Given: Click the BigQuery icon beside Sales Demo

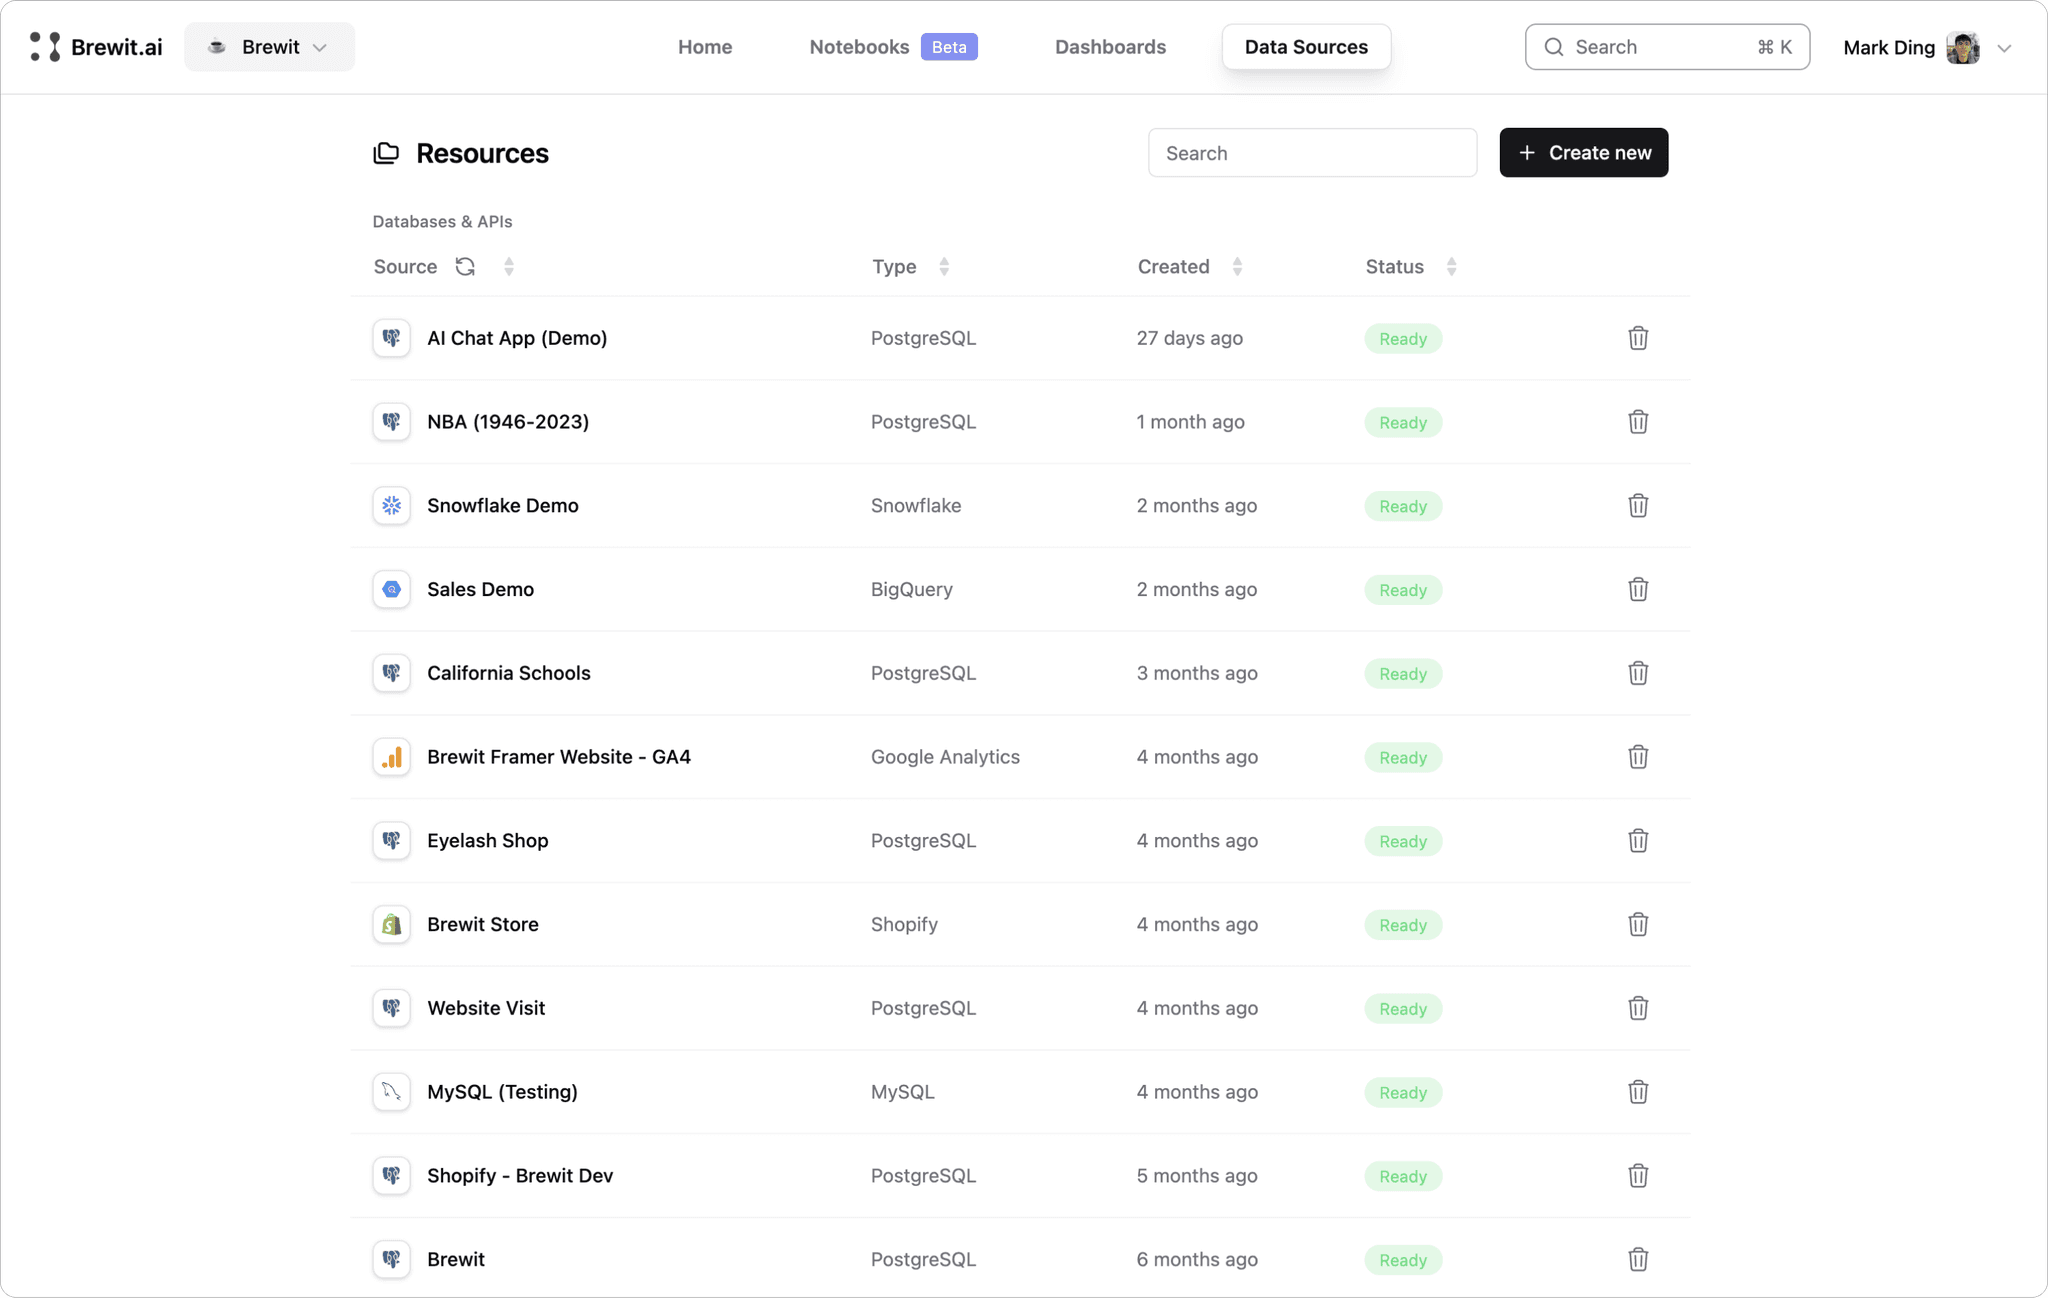Looking at the screenshot, I should pyautogui.click(x=391, y=589).
